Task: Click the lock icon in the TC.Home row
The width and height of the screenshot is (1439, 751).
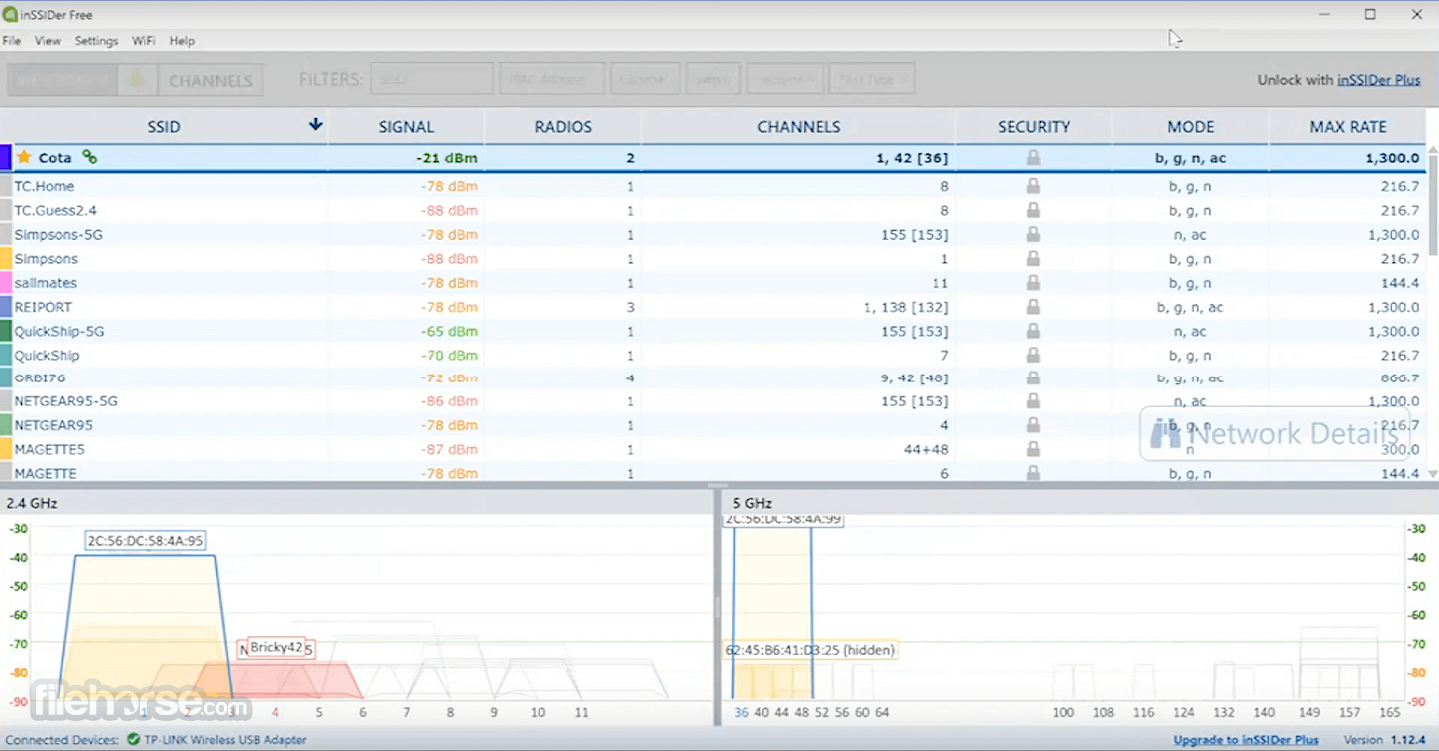Action: 1033,186
